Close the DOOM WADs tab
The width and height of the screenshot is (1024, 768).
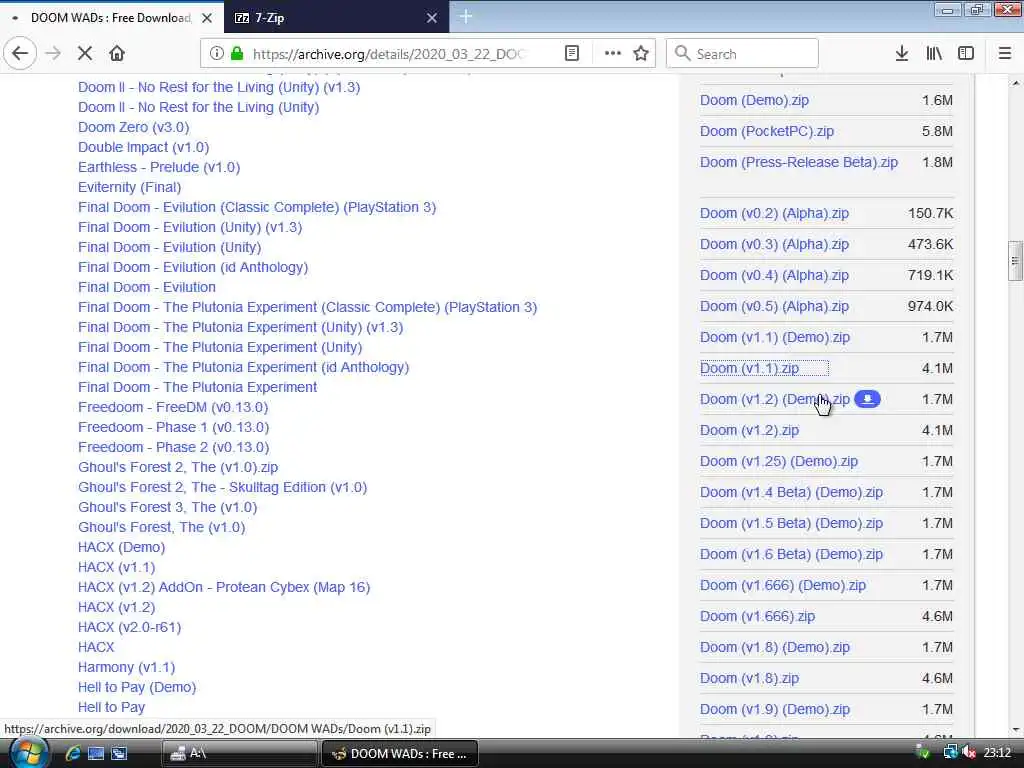click(207, 18)
